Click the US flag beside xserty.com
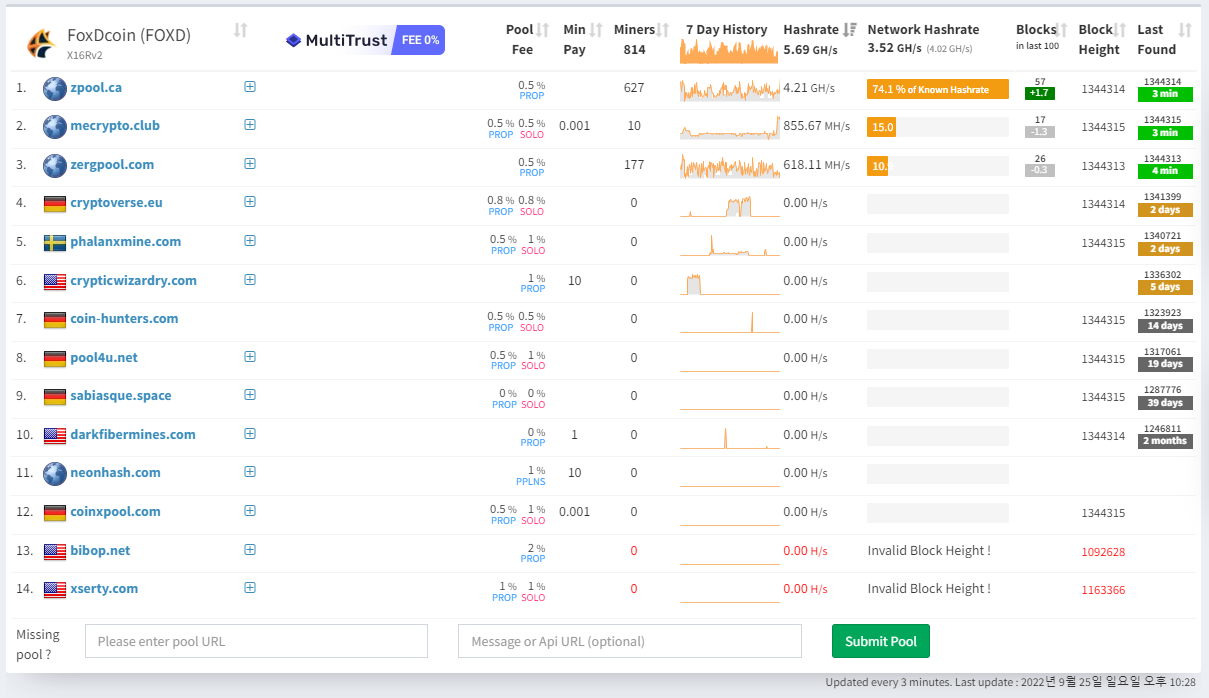Viewport: 1209px width, 698px height. pyautogui.click(x=55, y=590)
